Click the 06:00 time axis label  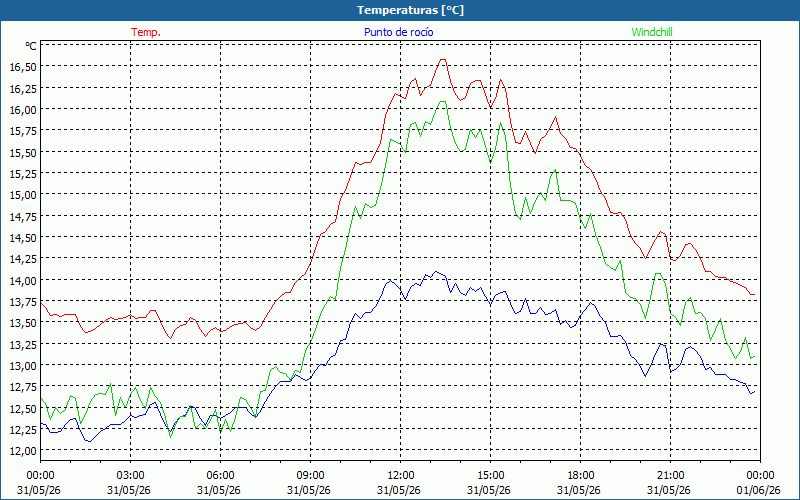(x=220, y=476)
